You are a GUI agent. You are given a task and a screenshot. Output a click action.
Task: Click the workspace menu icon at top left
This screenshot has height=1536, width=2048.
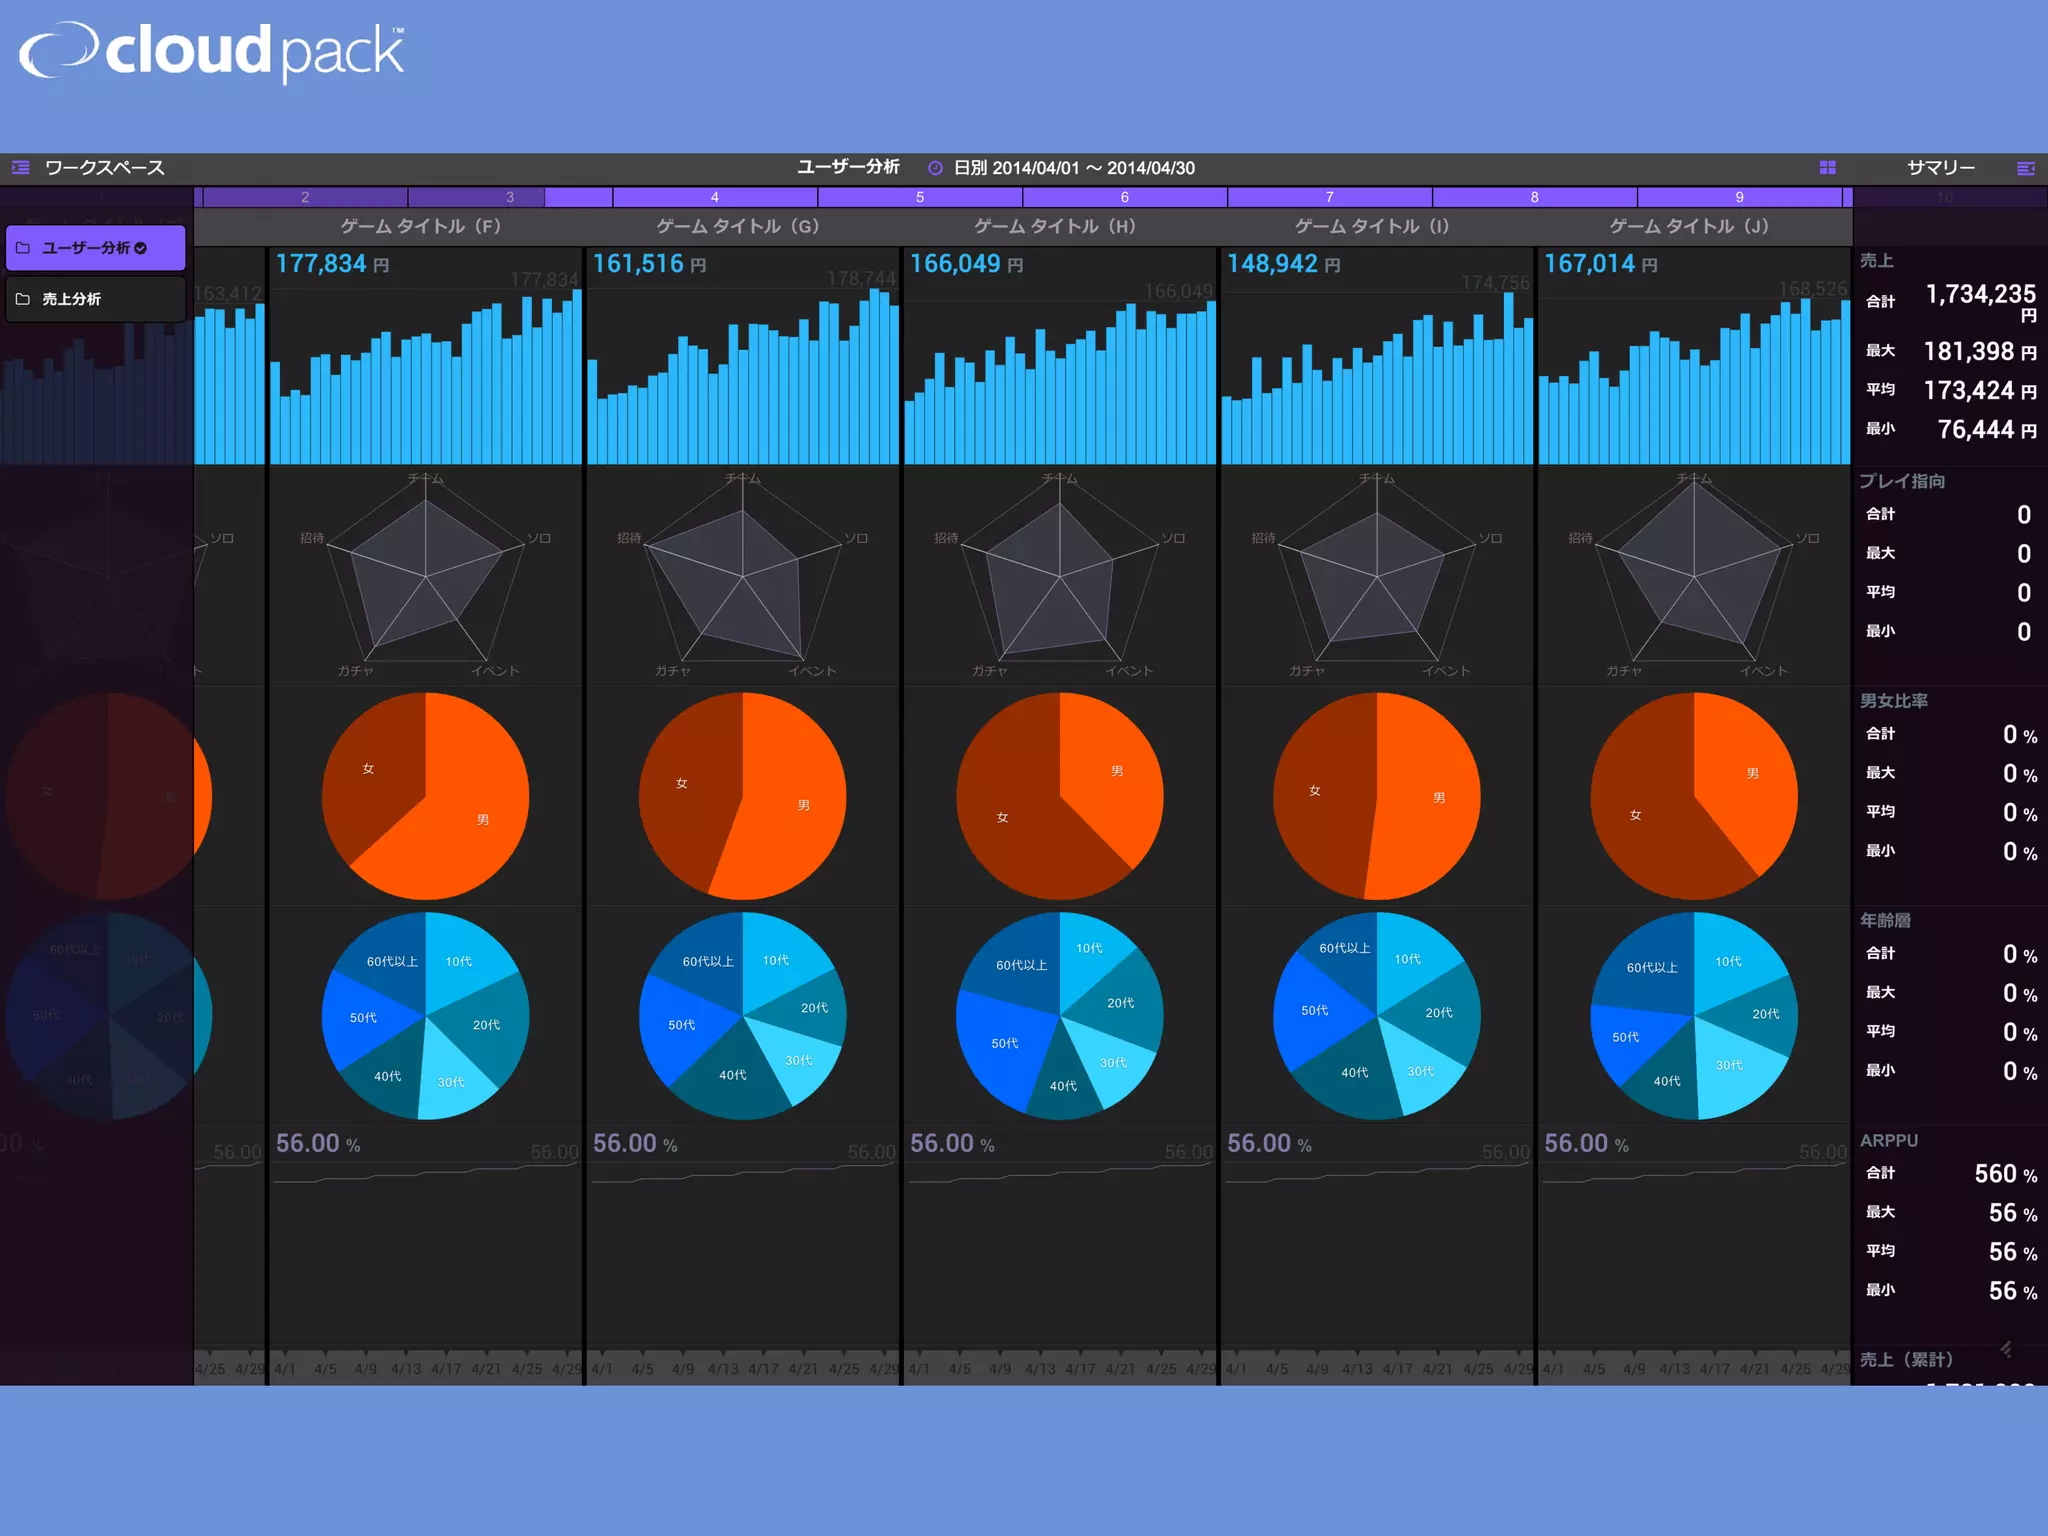click(21, 167)
